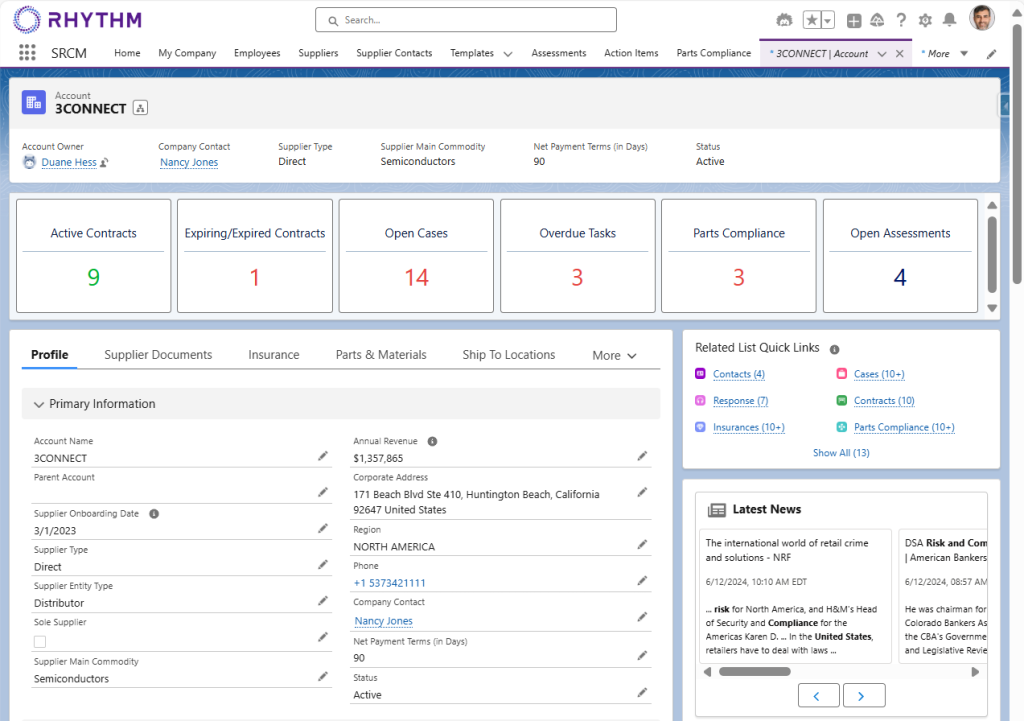Open the notifications bell
Viewport: 1024px width, 721px height.
click(949, 20)
